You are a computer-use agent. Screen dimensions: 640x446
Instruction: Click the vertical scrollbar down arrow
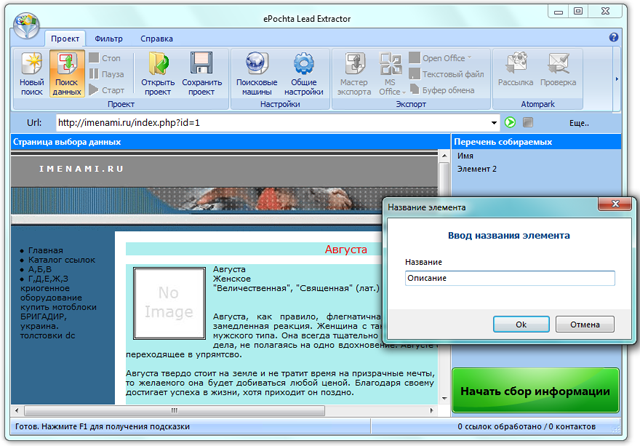pyautogui.click(x=444, y=398)
